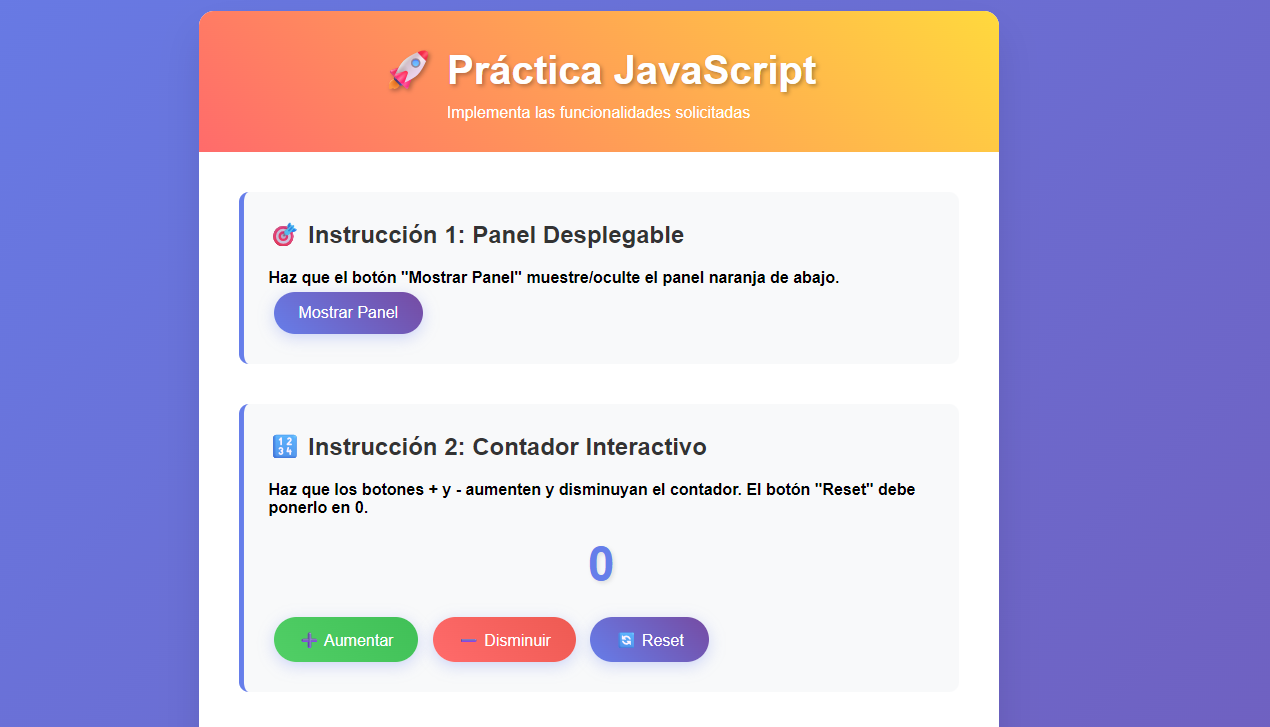This screenshot has width=1270, height=727.
Task: Click the refresh icon on the Reset button
Action: coord(626,640)
